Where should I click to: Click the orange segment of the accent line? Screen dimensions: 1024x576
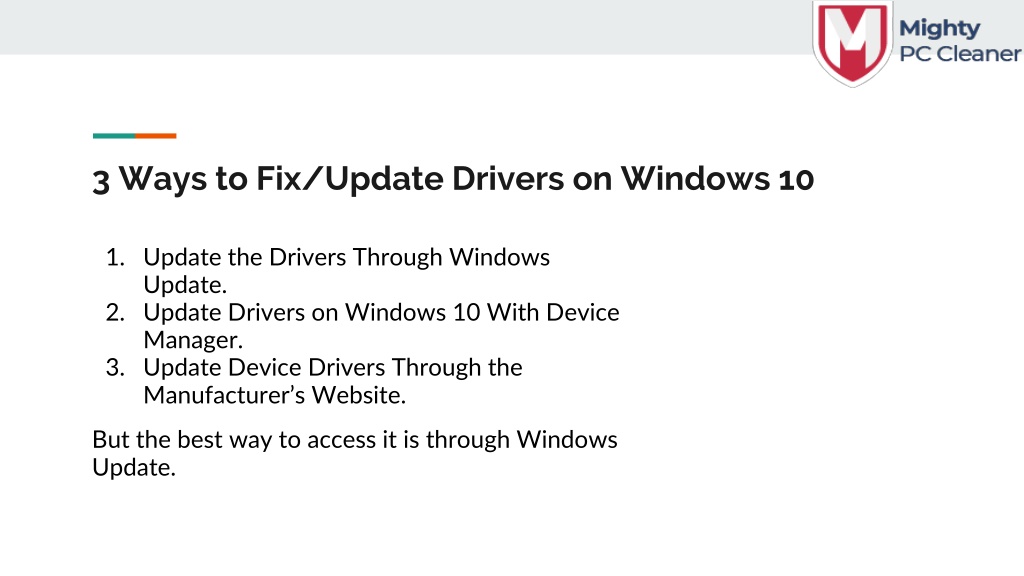pyautogui.click(x=155, y=136)
